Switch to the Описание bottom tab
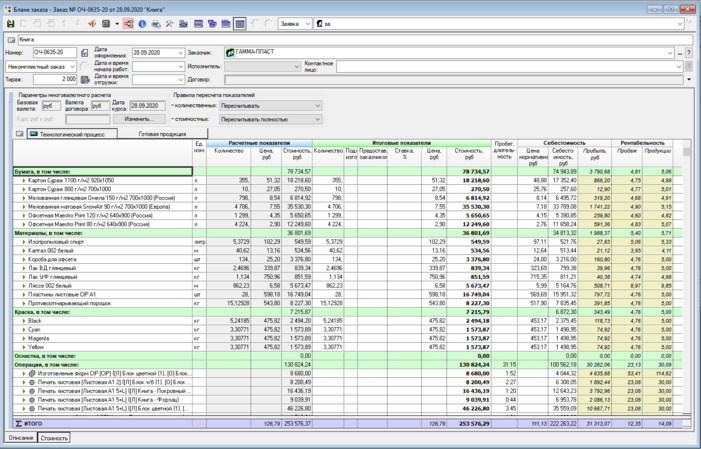The height and width of the screenshot is (449, 701). 21,438
